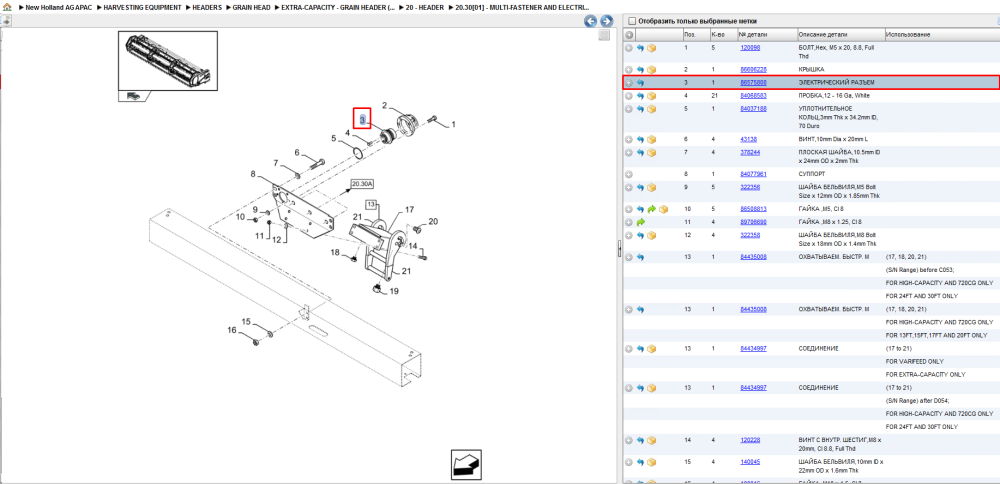The height and width of the screenshot is (484, 1000).
Task: Click the blue arrow icon for ЭЛЕКТРИЧЕСКИЙ РАЗЪЕМ row
Action: tap(640, 83)
